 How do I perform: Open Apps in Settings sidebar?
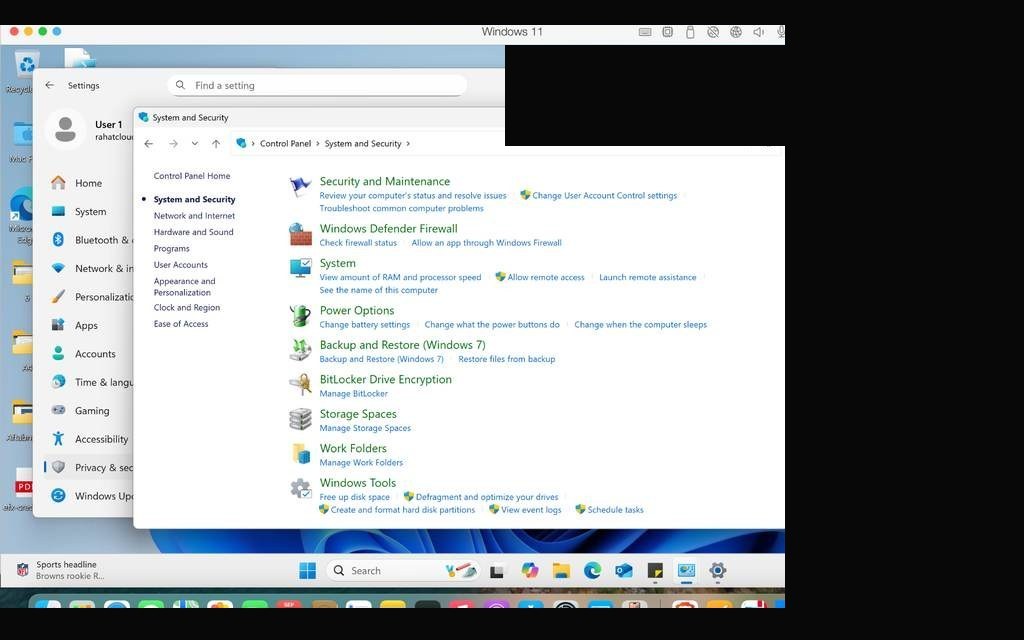[88, 325]
